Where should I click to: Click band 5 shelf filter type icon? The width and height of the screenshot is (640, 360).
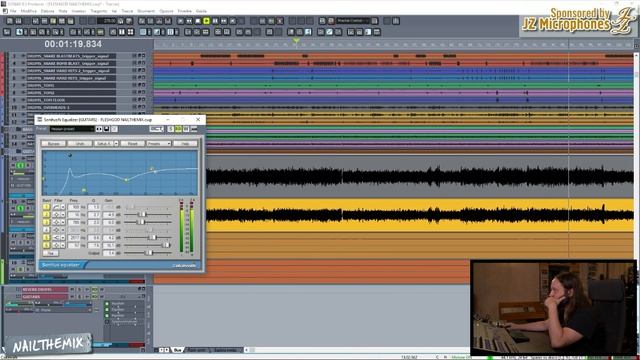pyautogui.click(x=56, y=238)
